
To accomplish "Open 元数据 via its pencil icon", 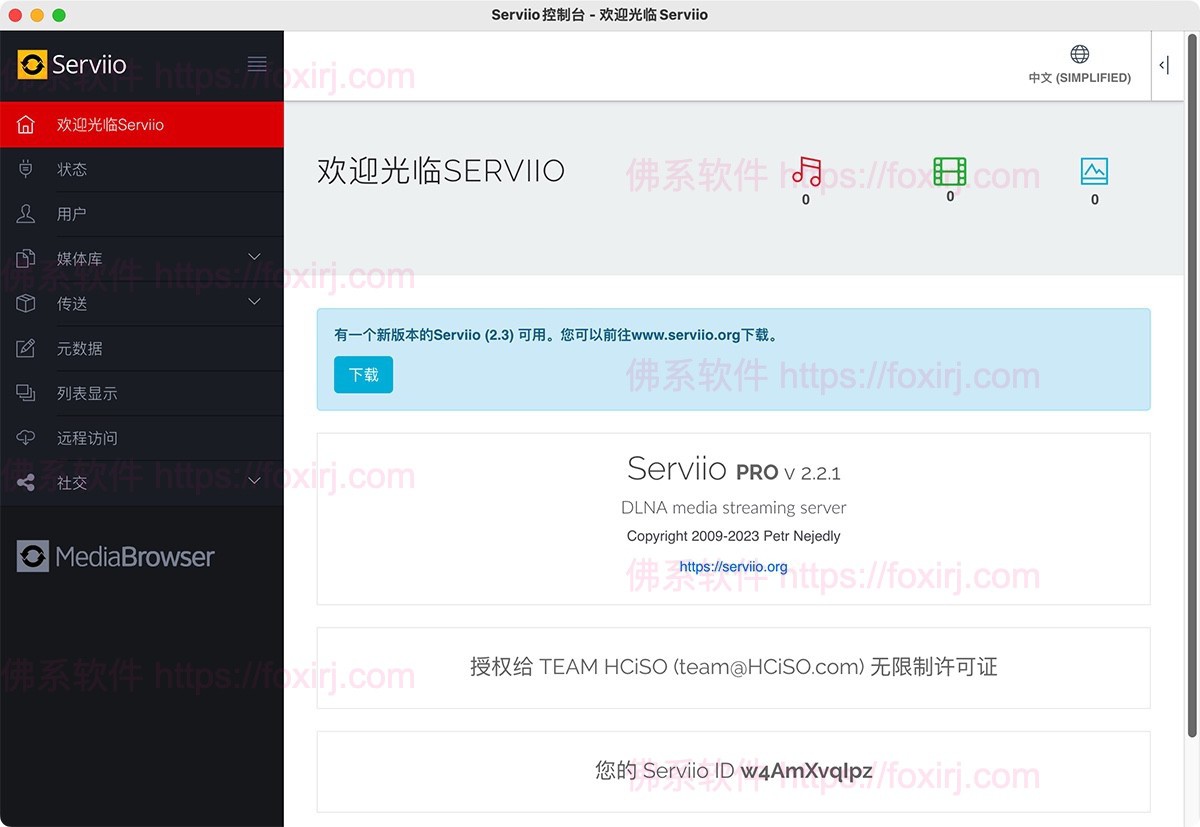I will (25, 348).
